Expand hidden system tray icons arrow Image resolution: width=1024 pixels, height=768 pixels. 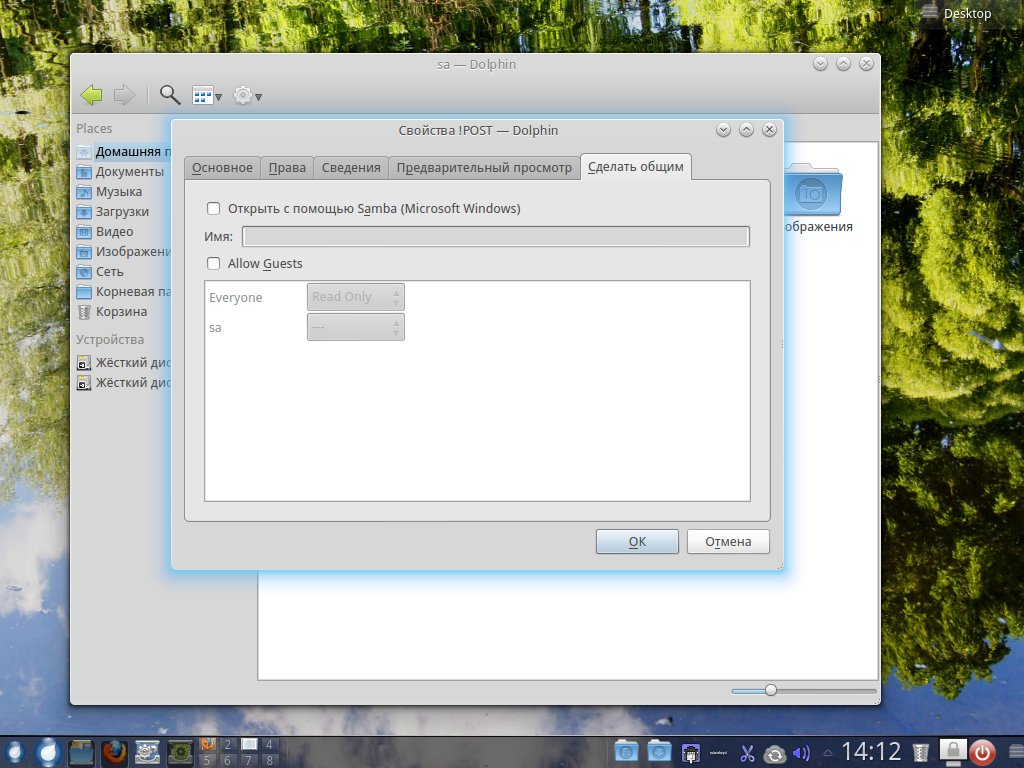(x=827, y=753)
